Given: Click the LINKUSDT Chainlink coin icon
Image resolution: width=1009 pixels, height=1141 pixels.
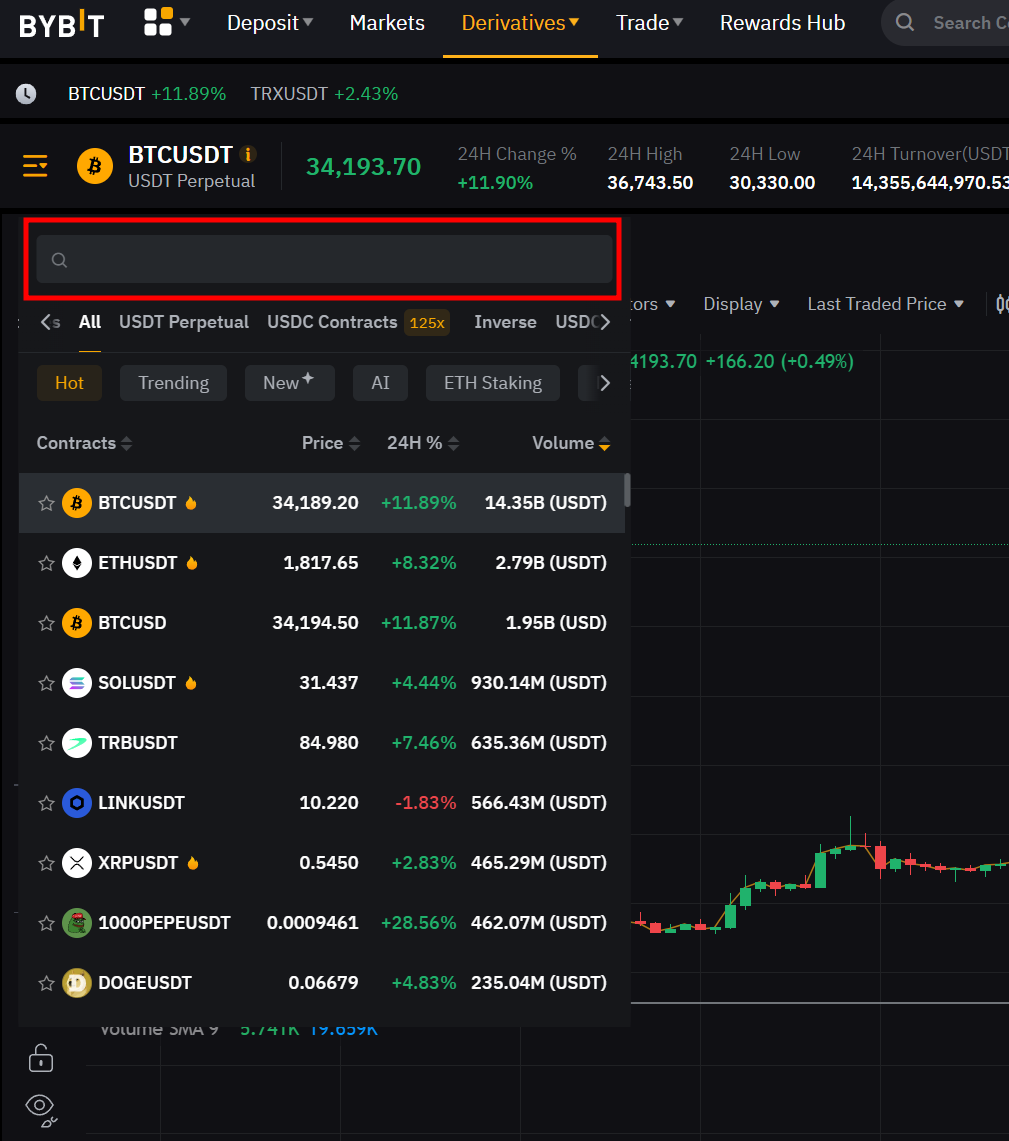Looking at the screenshot, I should pyautogui.click(x=77, y=803).
